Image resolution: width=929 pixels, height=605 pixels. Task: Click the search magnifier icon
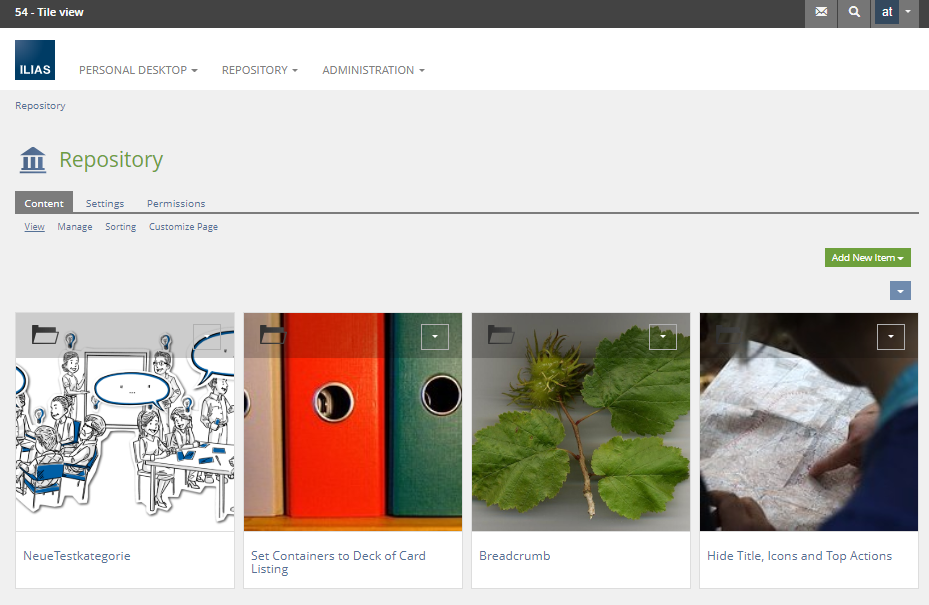click(x=853, y=13)
